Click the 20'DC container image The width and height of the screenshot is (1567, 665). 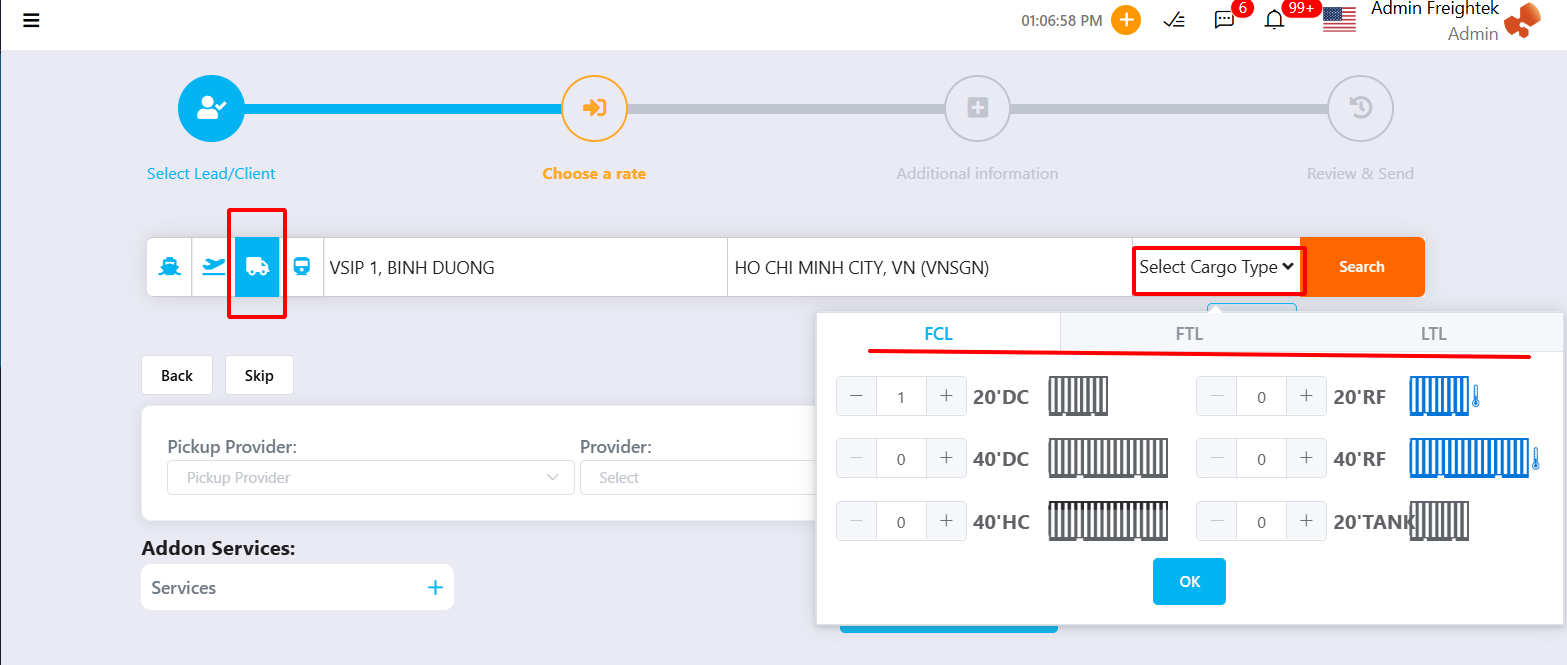coord(1078,396)
